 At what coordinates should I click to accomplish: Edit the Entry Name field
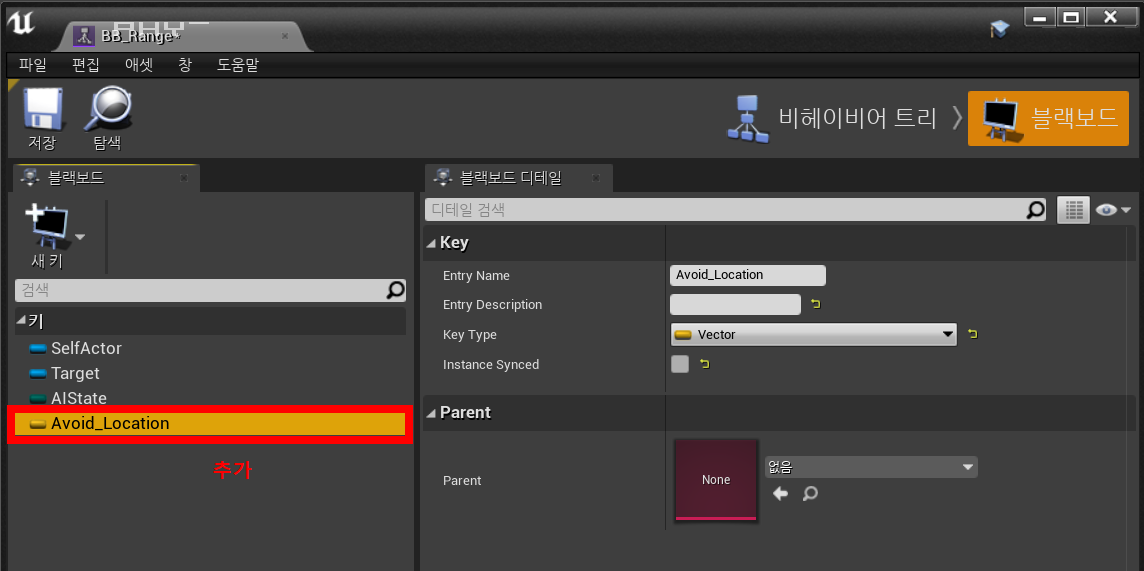point(748,275)
